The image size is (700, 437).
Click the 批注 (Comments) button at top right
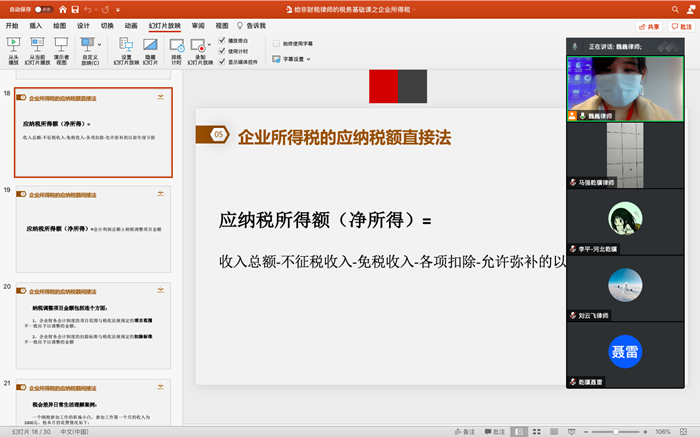coord(681,27)
